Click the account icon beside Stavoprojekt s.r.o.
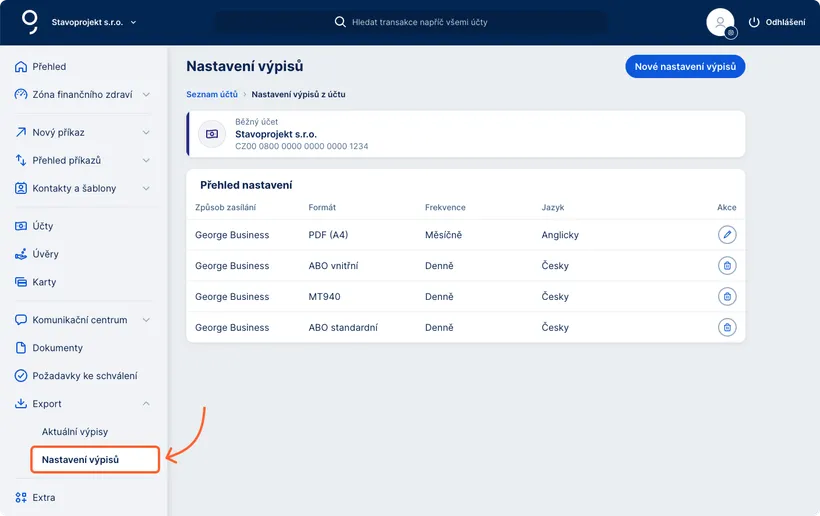 [x=211, y=134]
